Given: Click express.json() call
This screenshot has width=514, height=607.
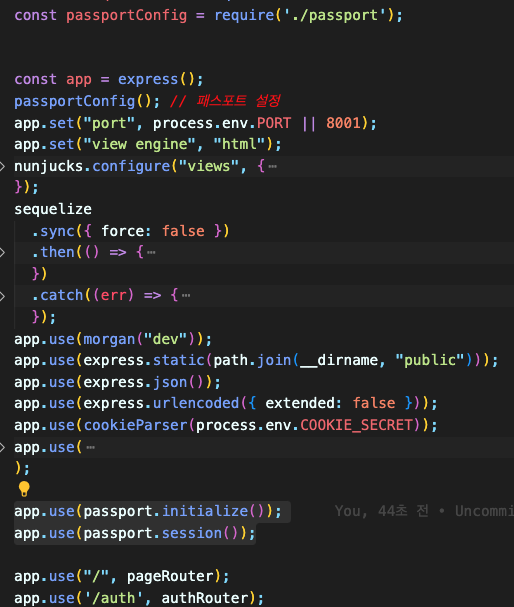Looking at the screenshot, I should coord(144,382).
